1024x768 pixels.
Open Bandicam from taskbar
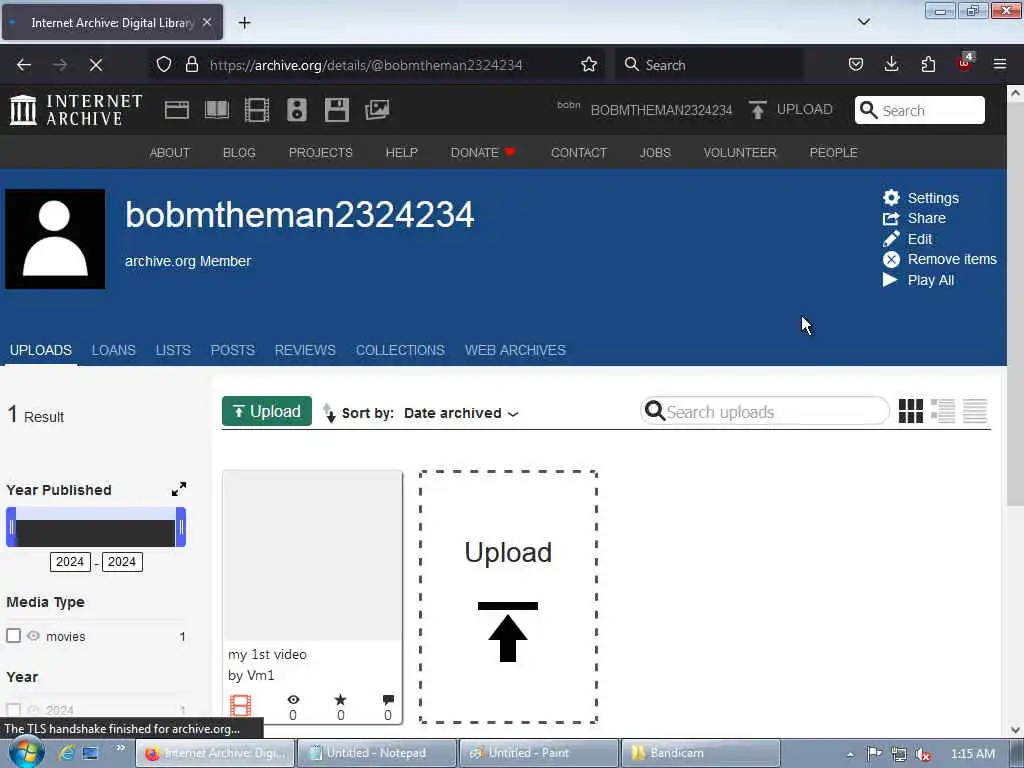pyautogui.click(x=701, y=753)
